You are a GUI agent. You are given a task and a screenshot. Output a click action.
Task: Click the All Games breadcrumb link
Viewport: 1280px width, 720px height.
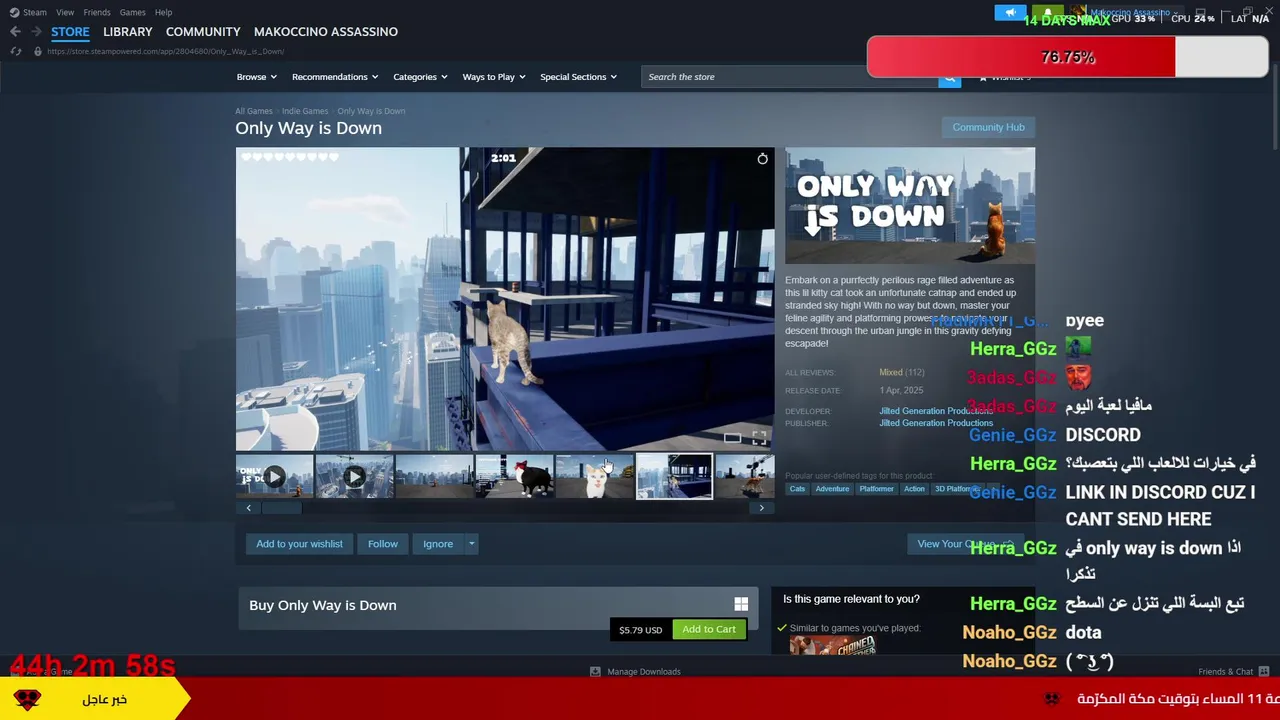pos(254,111)
